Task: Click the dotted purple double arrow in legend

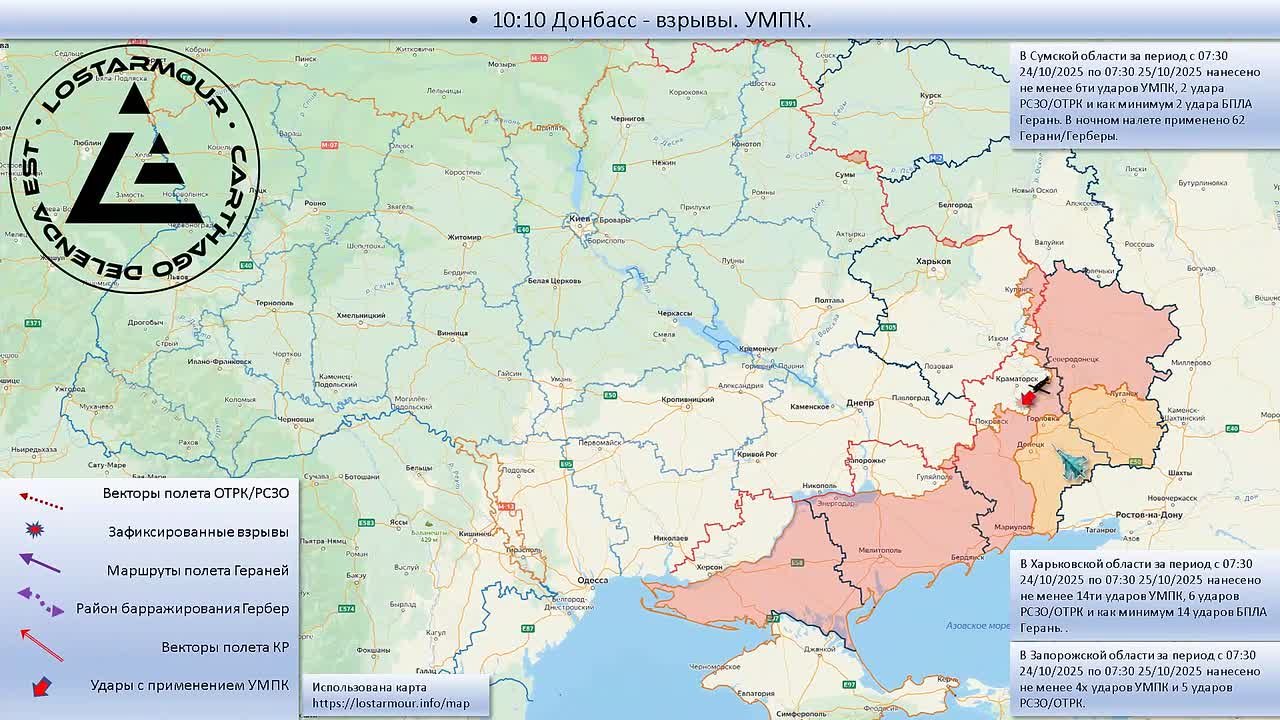Action: (x=41, y=602)
